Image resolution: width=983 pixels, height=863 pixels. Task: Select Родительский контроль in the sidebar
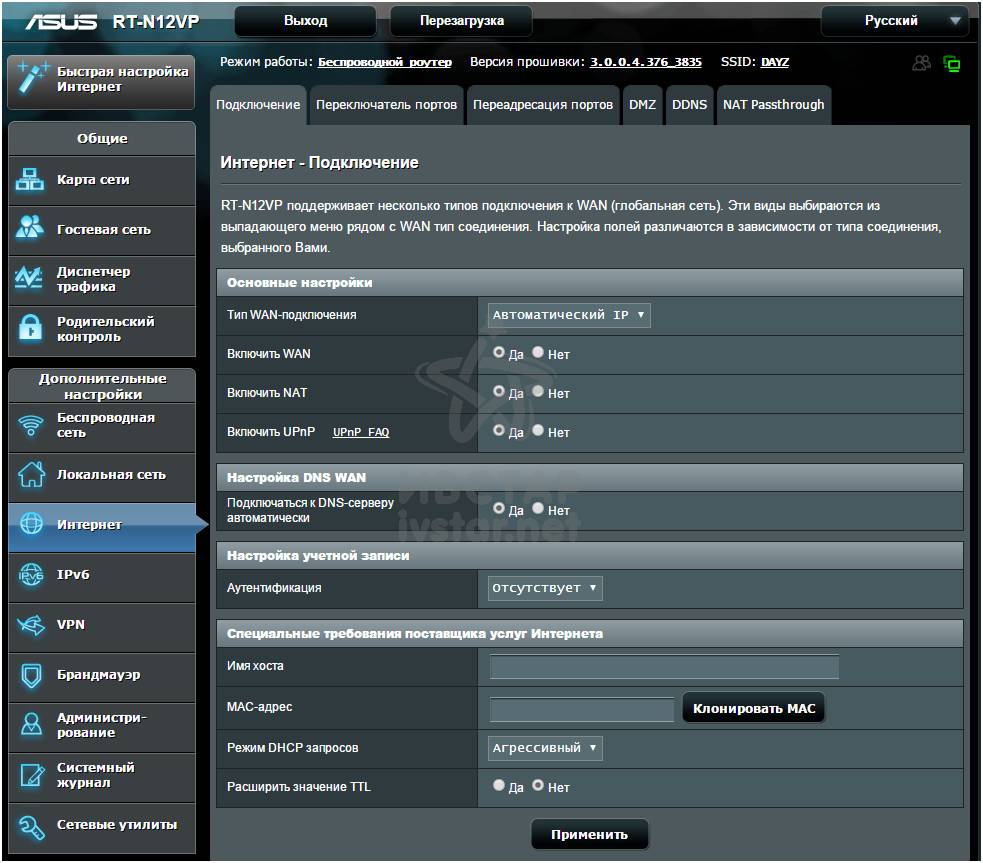coord(102,330)
